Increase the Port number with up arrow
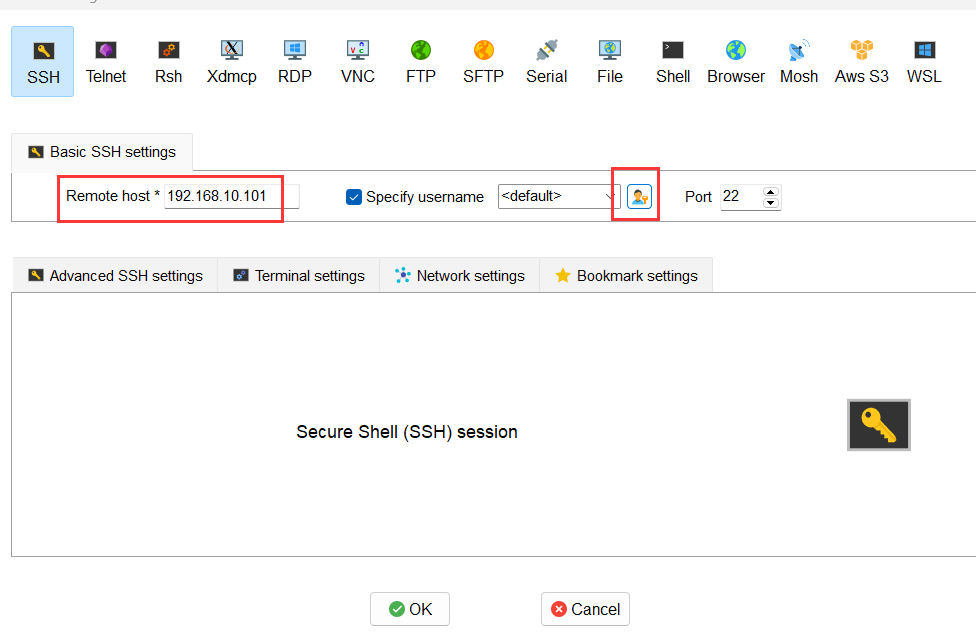This screenshot has width=976, height=642. 771,192
